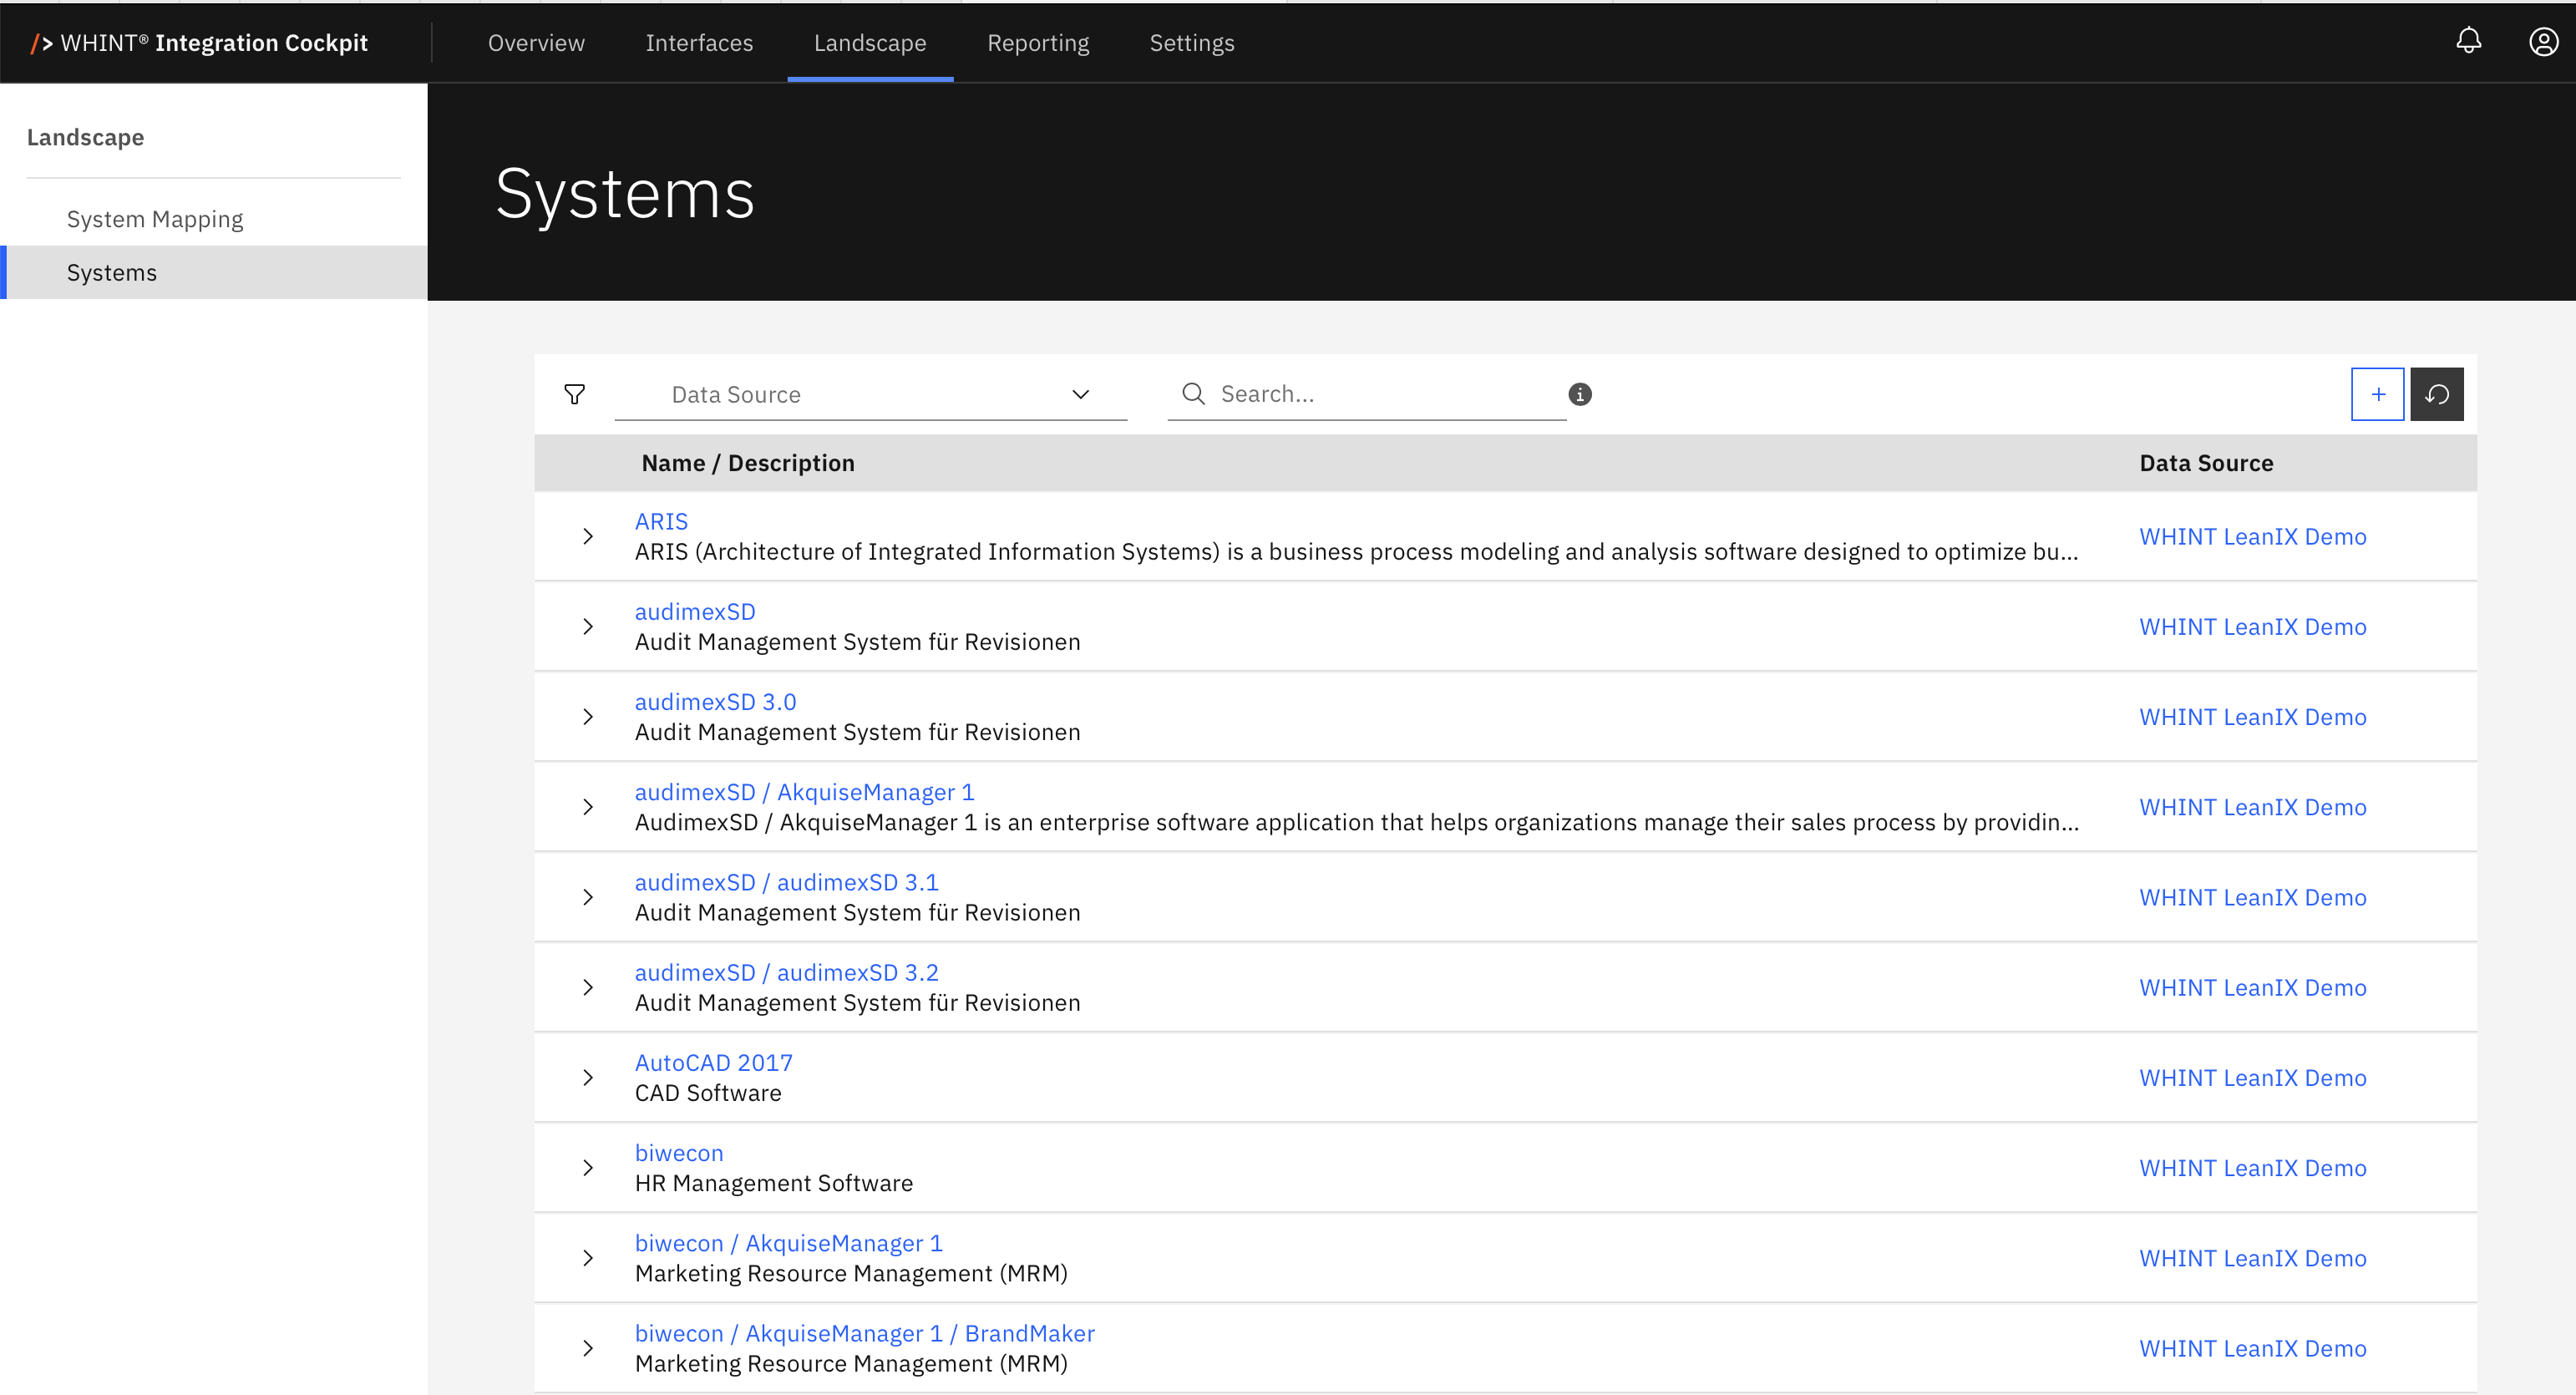
Task: Open the user profile icon
Action: point(2543,41)
